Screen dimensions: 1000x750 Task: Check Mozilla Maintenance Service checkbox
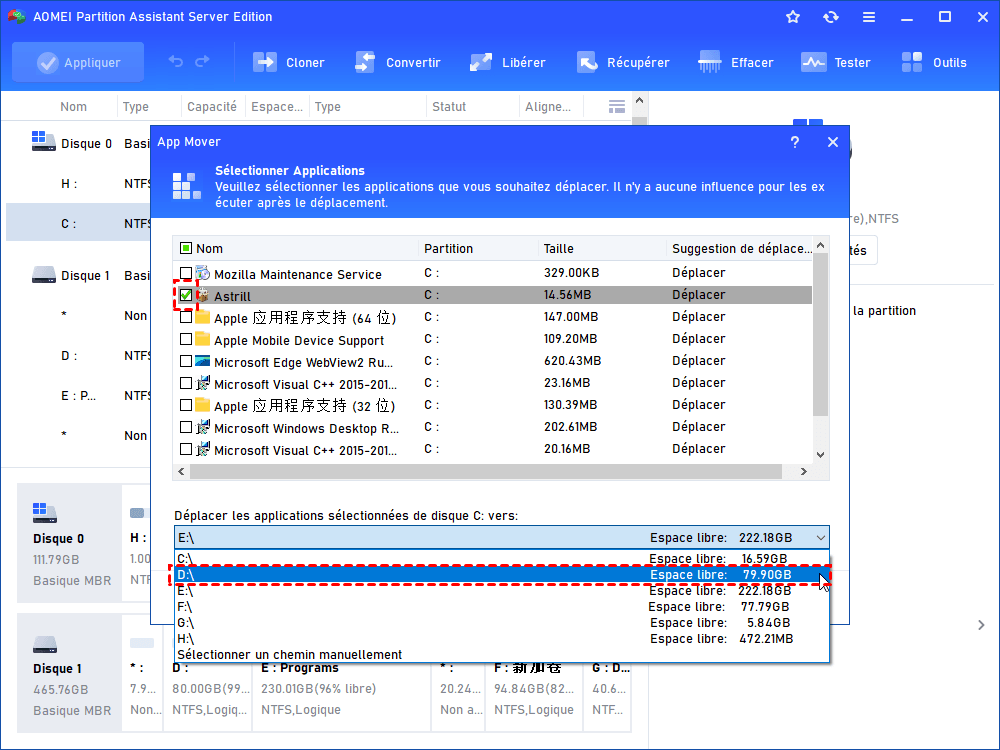(186, 273)
